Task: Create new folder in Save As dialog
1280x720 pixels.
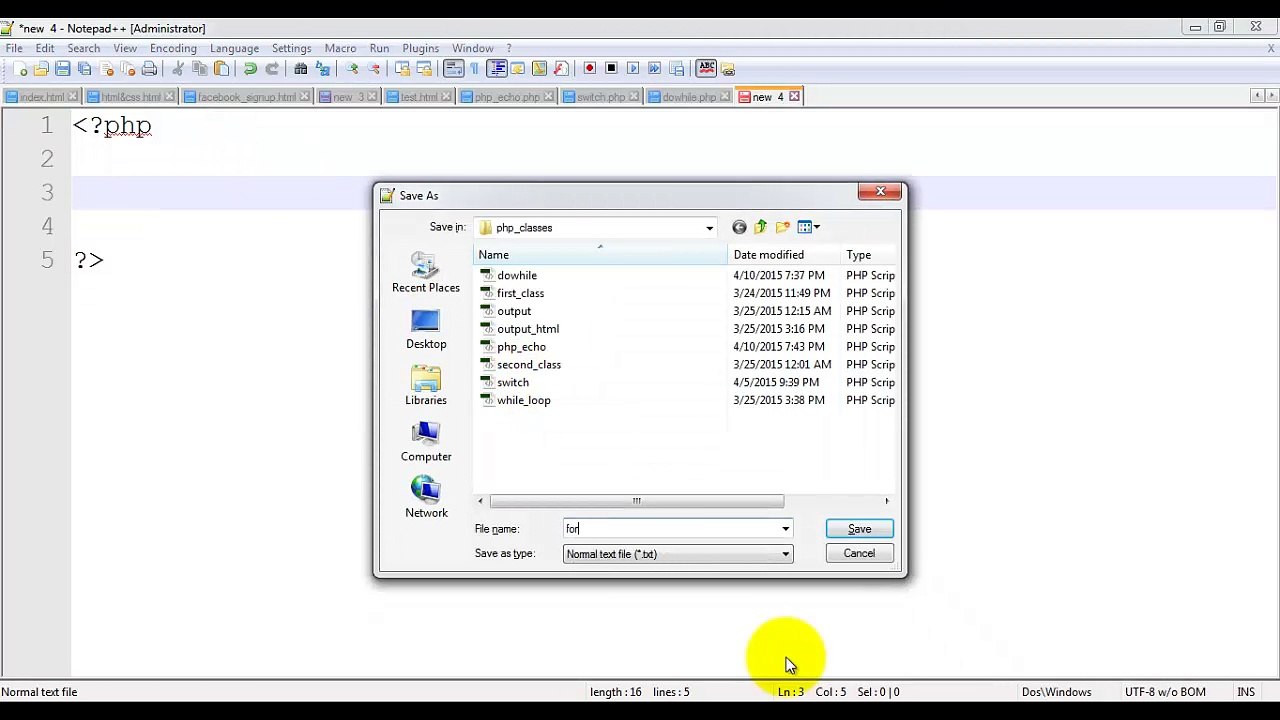Action: [x=783, y=228]
